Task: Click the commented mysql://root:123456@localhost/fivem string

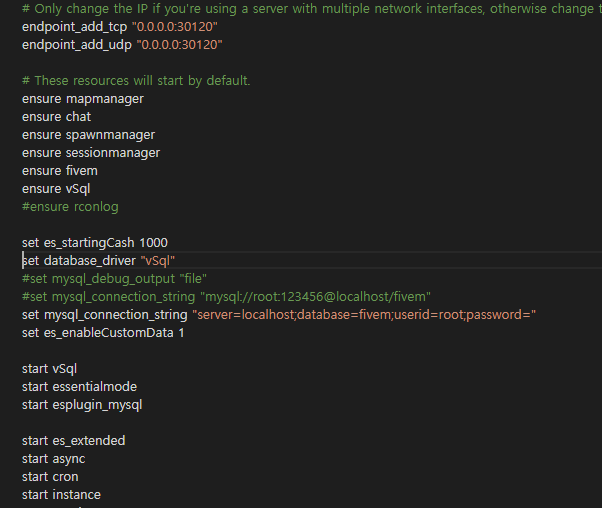Action: point(315,297)
